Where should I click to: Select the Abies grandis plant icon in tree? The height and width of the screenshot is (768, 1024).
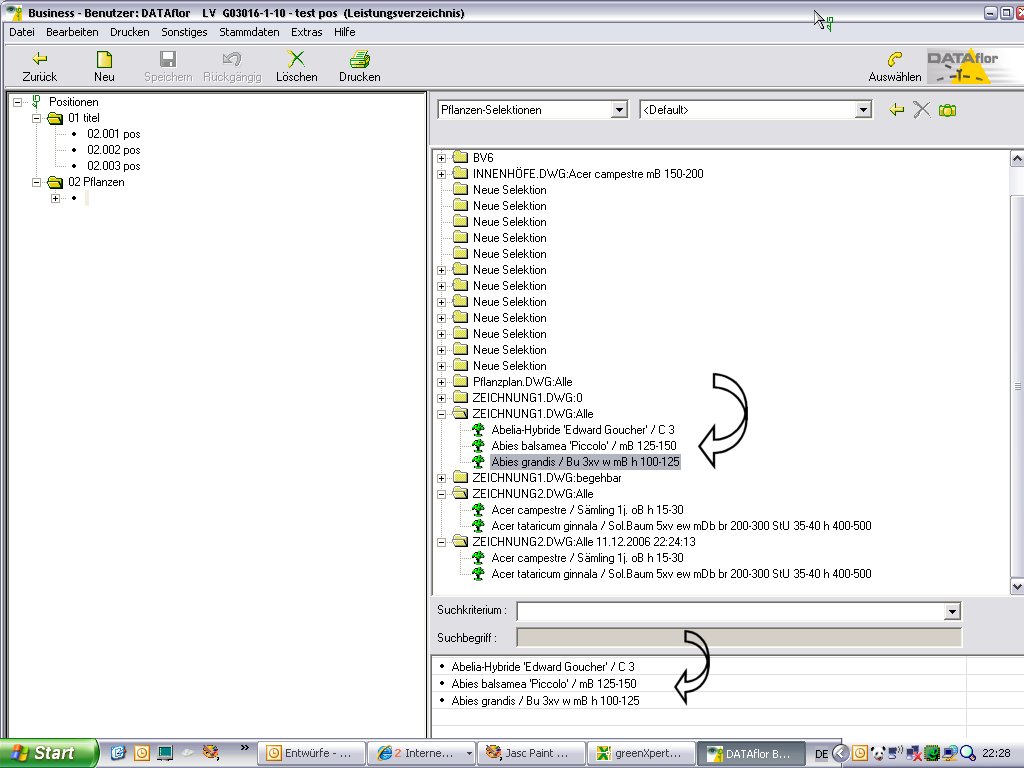pyautogui.click(x=478, y=462)
